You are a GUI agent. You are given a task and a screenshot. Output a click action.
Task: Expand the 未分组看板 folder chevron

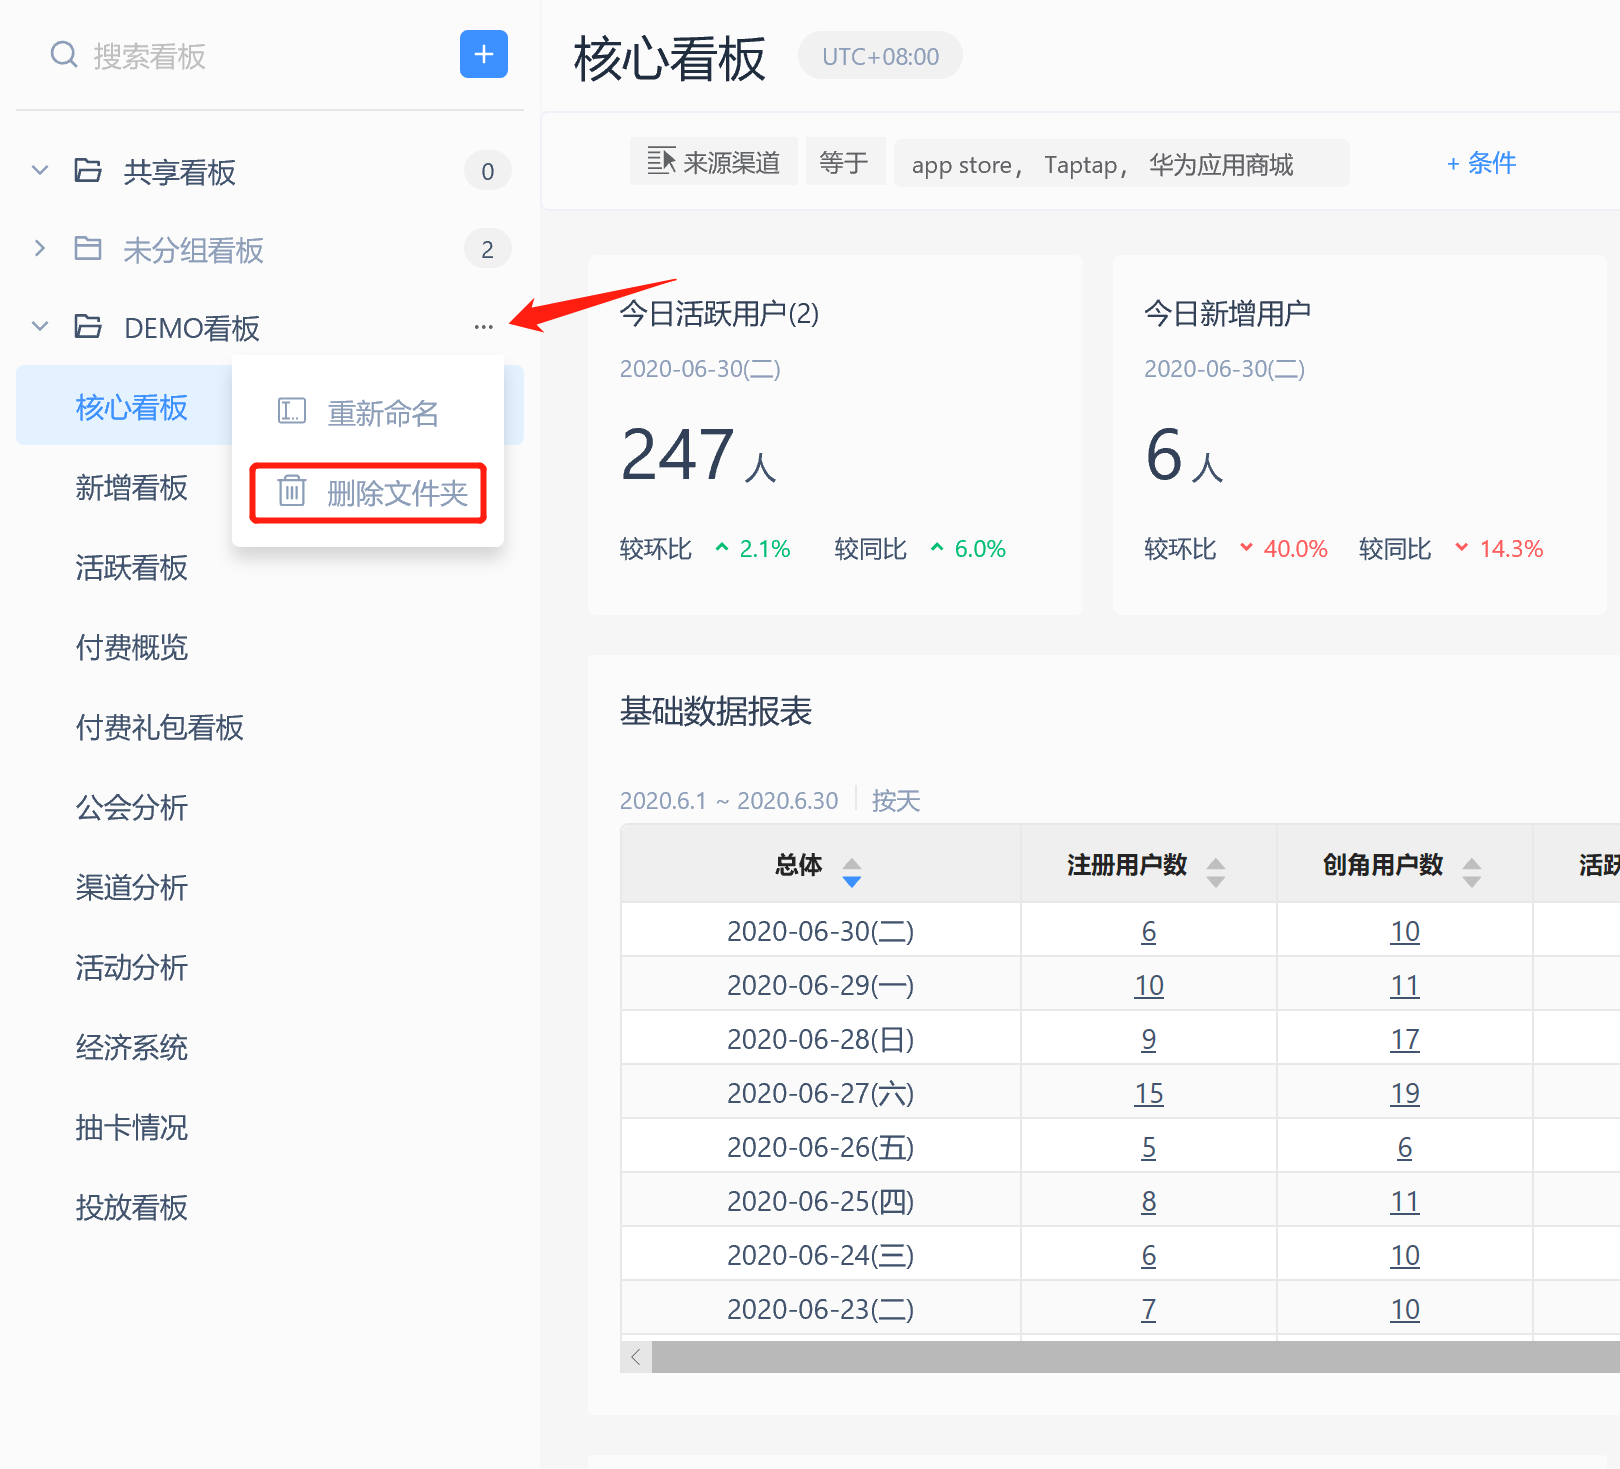(40, 249)
